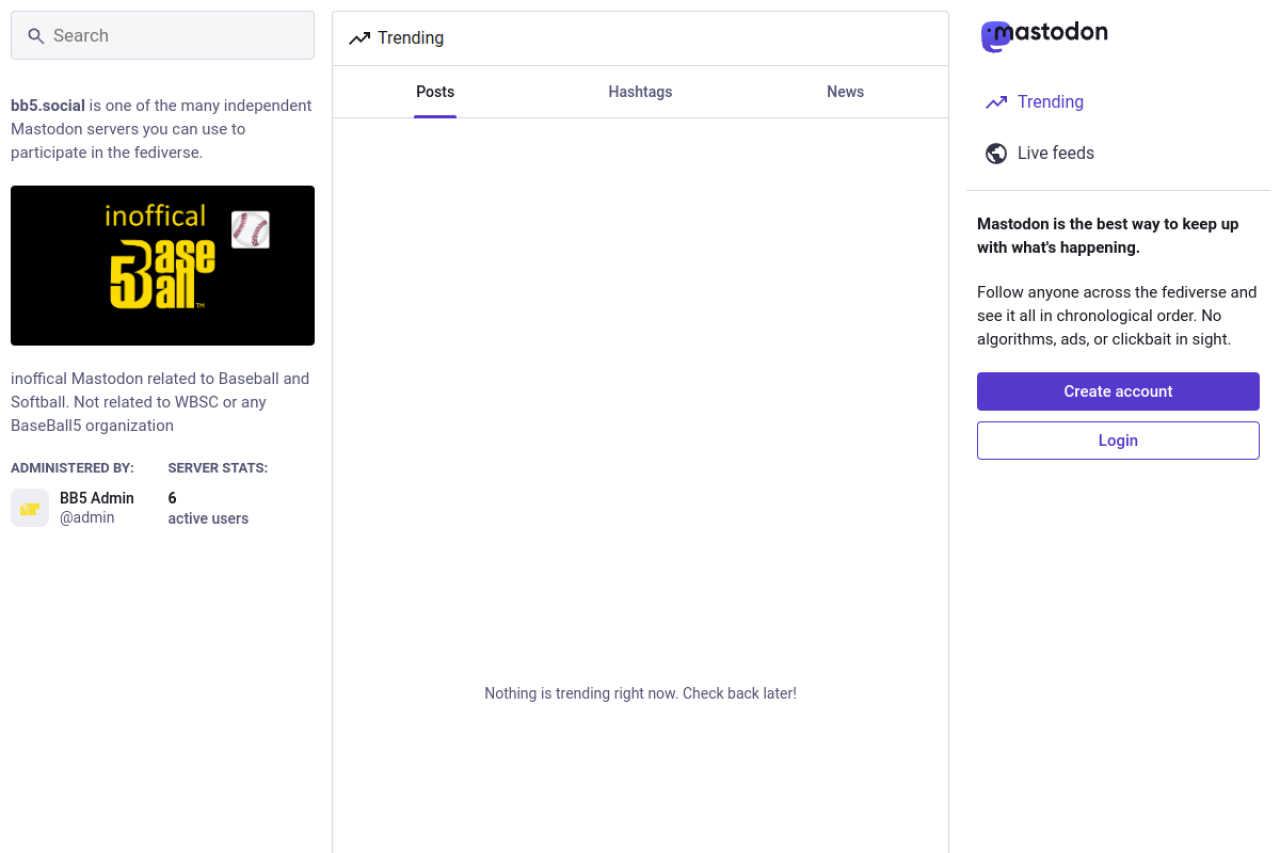The width and height of the screenshot is (1280, 853).
Task: Click the Login button
Action: (1118, 441)
